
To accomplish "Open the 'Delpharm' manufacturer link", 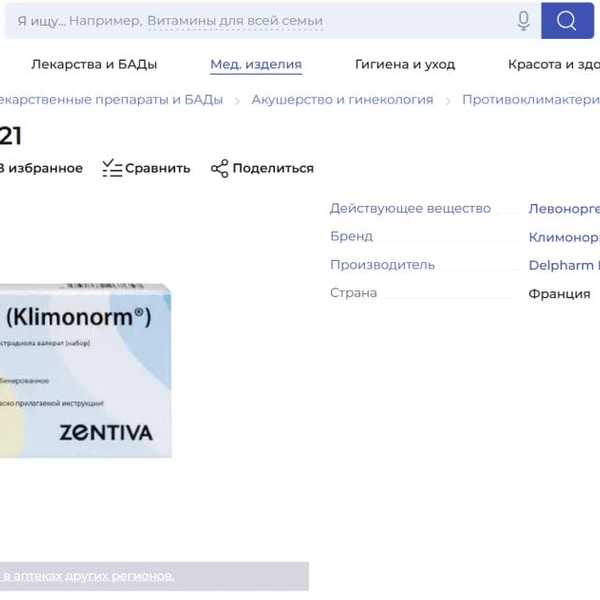I will pyautogui.click(x=564, y=265).
